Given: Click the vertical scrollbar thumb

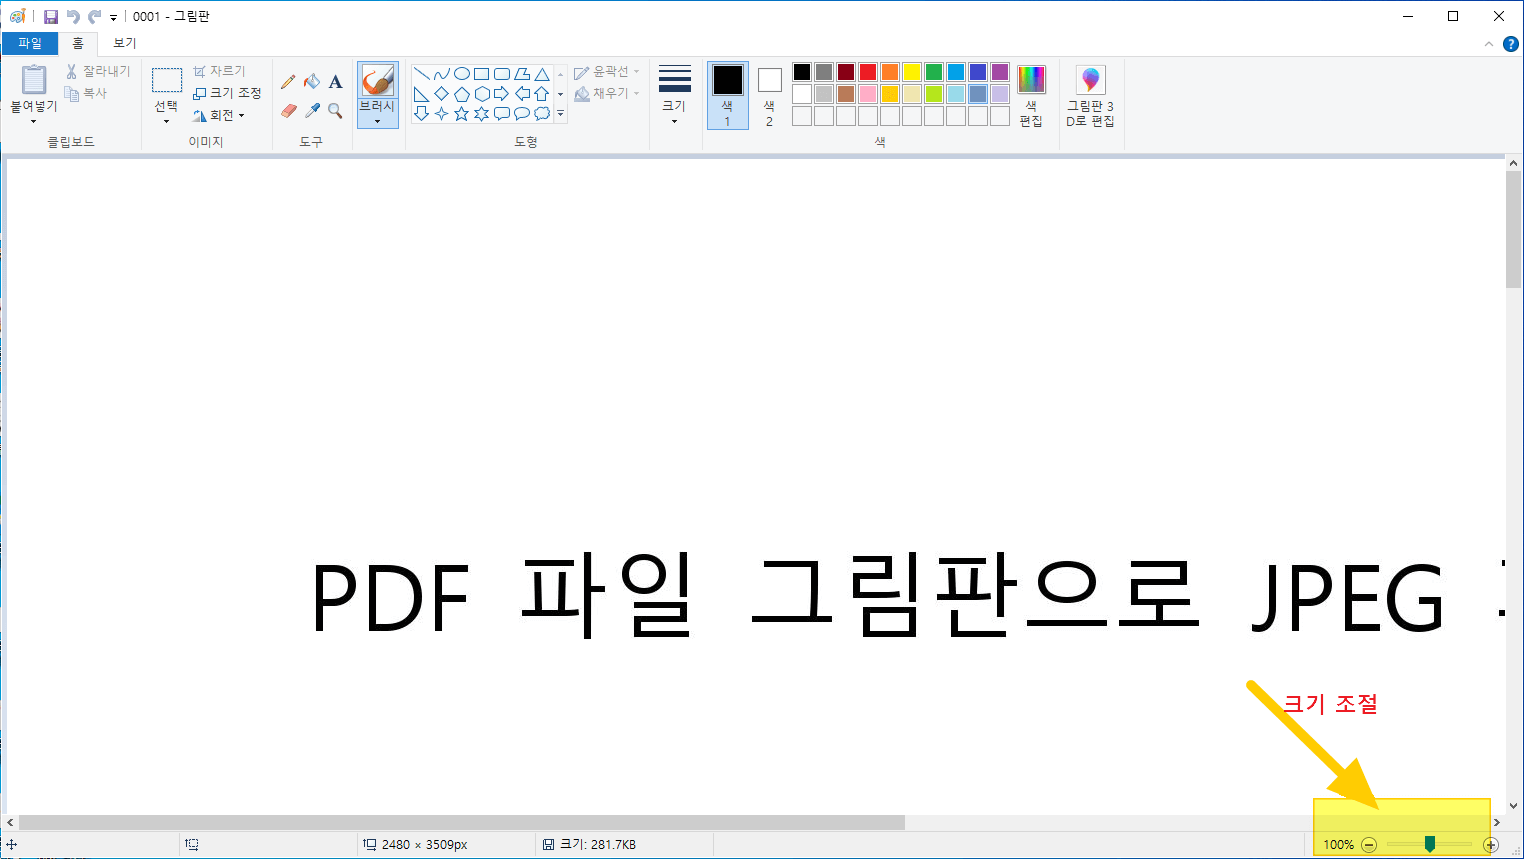Looking at the screenshot, I should click(1513, 229).
